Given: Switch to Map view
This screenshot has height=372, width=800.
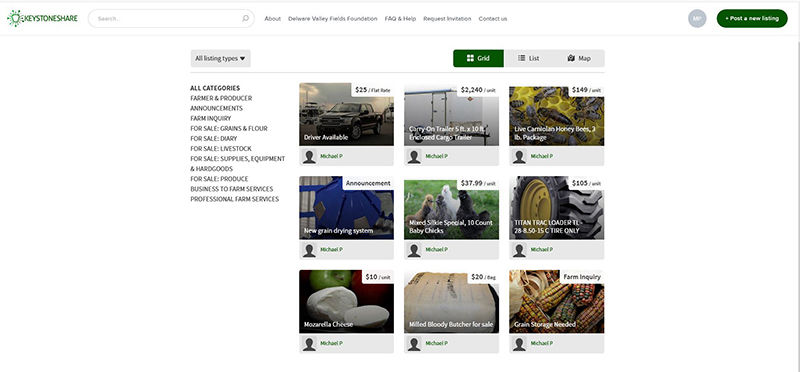Looking at the screenshot, I should (579, 58).
